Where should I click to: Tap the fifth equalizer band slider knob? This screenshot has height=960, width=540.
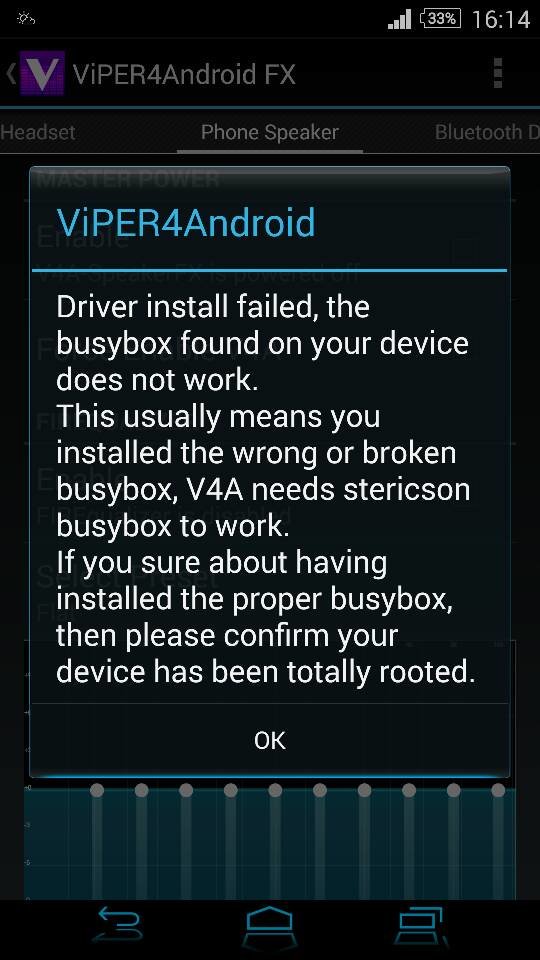pyautogui.click(x=275, y=790)
